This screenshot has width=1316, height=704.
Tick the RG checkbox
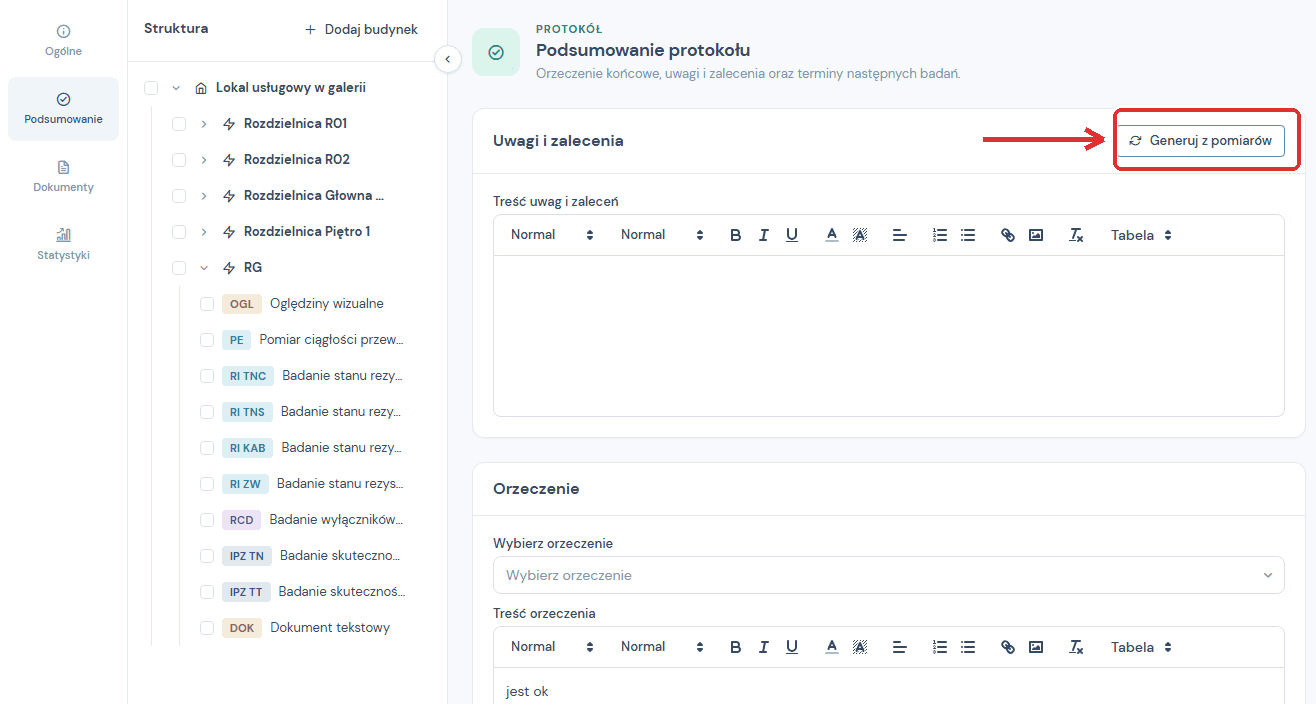click(179, 268)
